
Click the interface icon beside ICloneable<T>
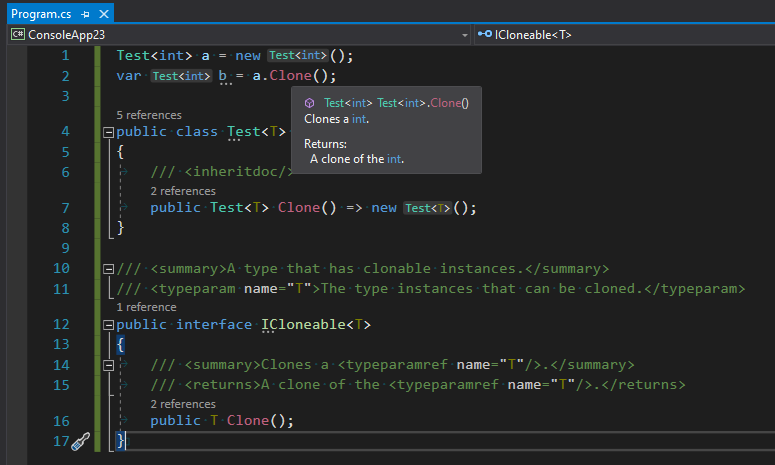coord(484,34)
